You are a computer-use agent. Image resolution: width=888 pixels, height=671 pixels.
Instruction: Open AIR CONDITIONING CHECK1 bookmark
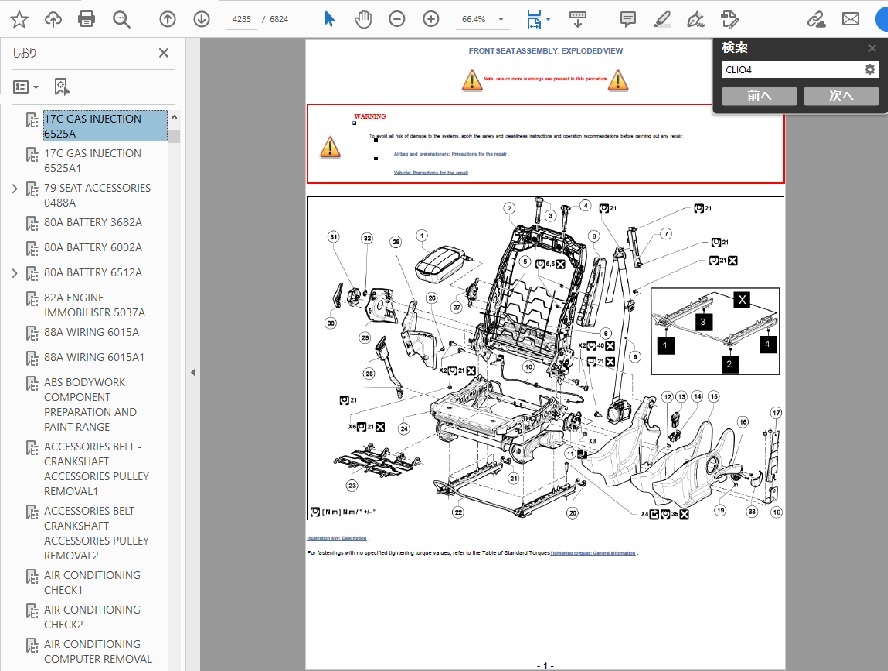pyautogui.click(x=92, y=582)
